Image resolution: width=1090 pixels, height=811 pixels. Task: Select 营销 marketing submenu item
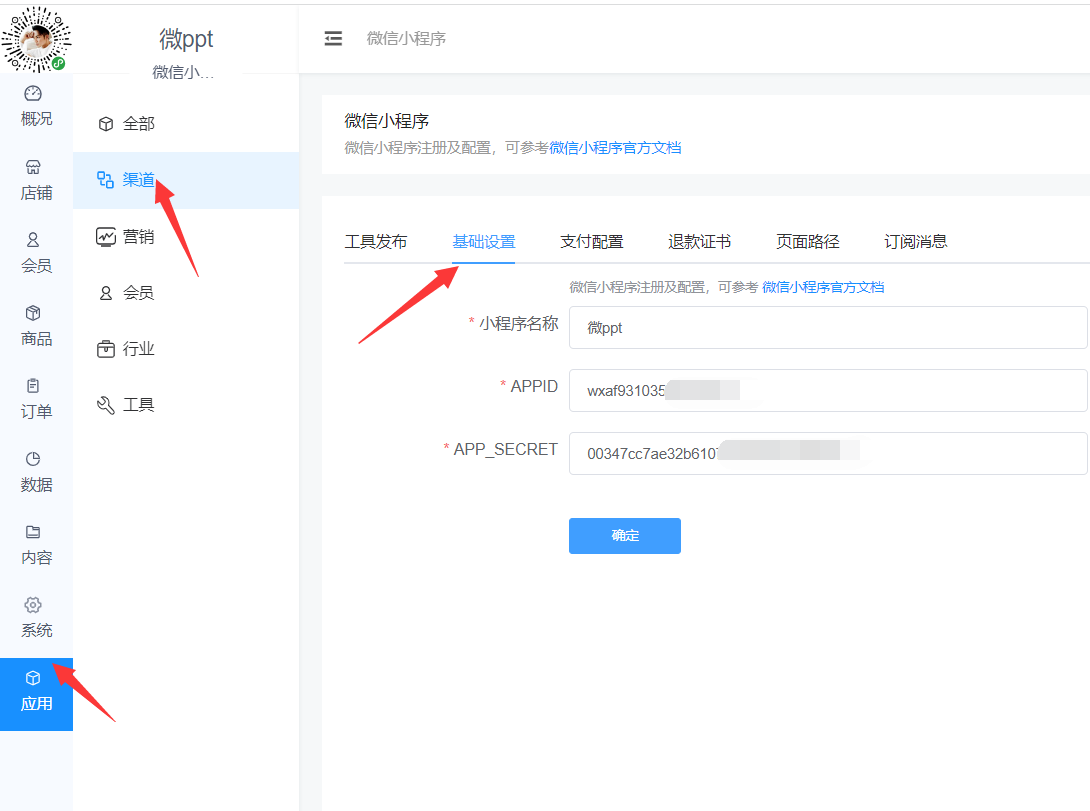[x=186, y=237]
